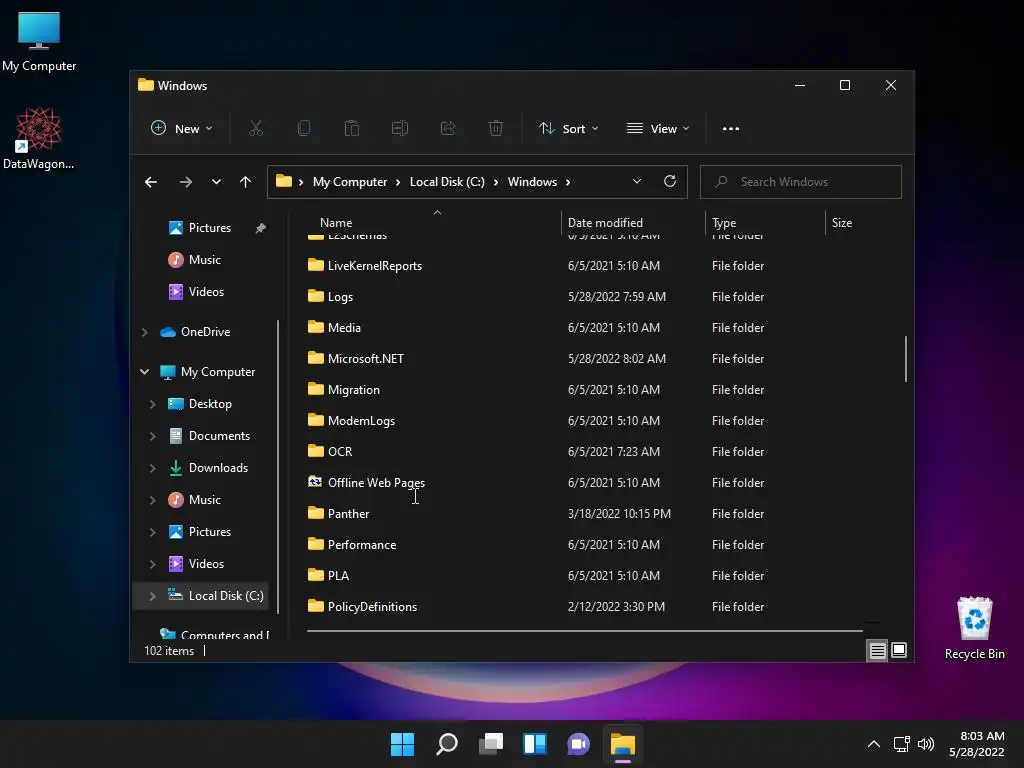
Task: Show hidden system tray icons
Action: pos(874,744)
